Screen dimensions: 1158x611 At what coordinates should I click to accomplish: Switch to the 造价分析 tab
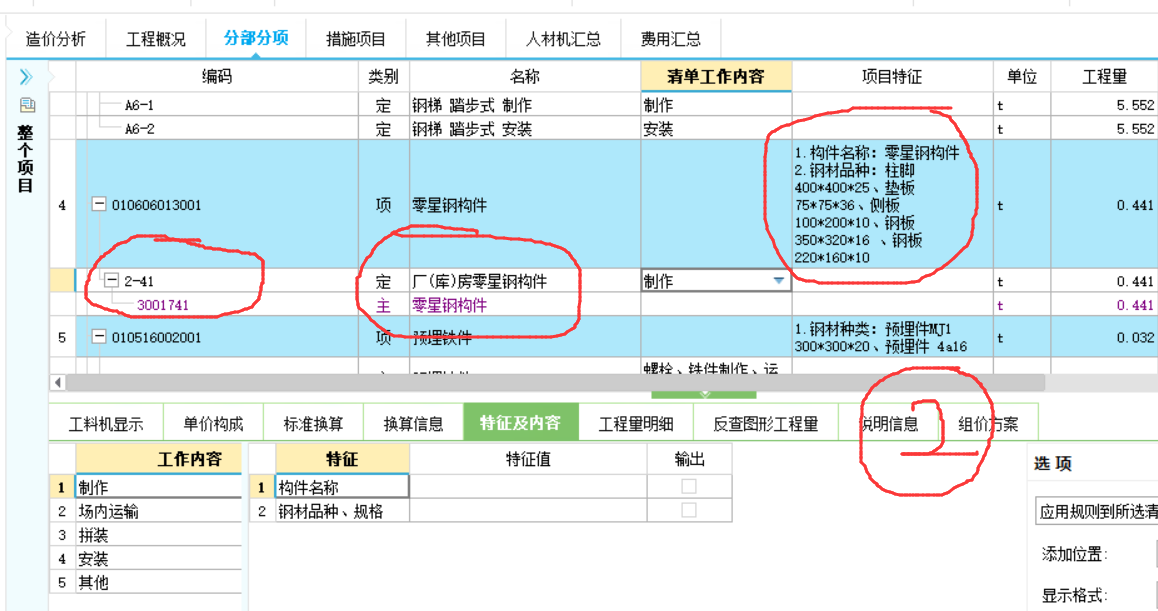pos(55,38)
